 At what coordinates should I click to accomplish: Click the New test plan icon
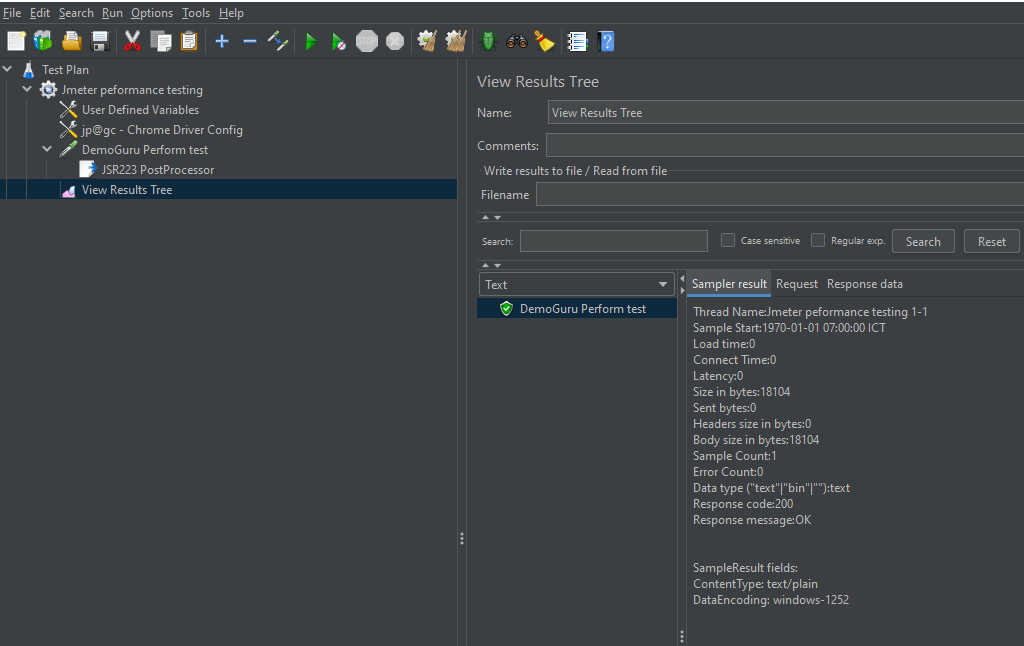coord(16,41)
